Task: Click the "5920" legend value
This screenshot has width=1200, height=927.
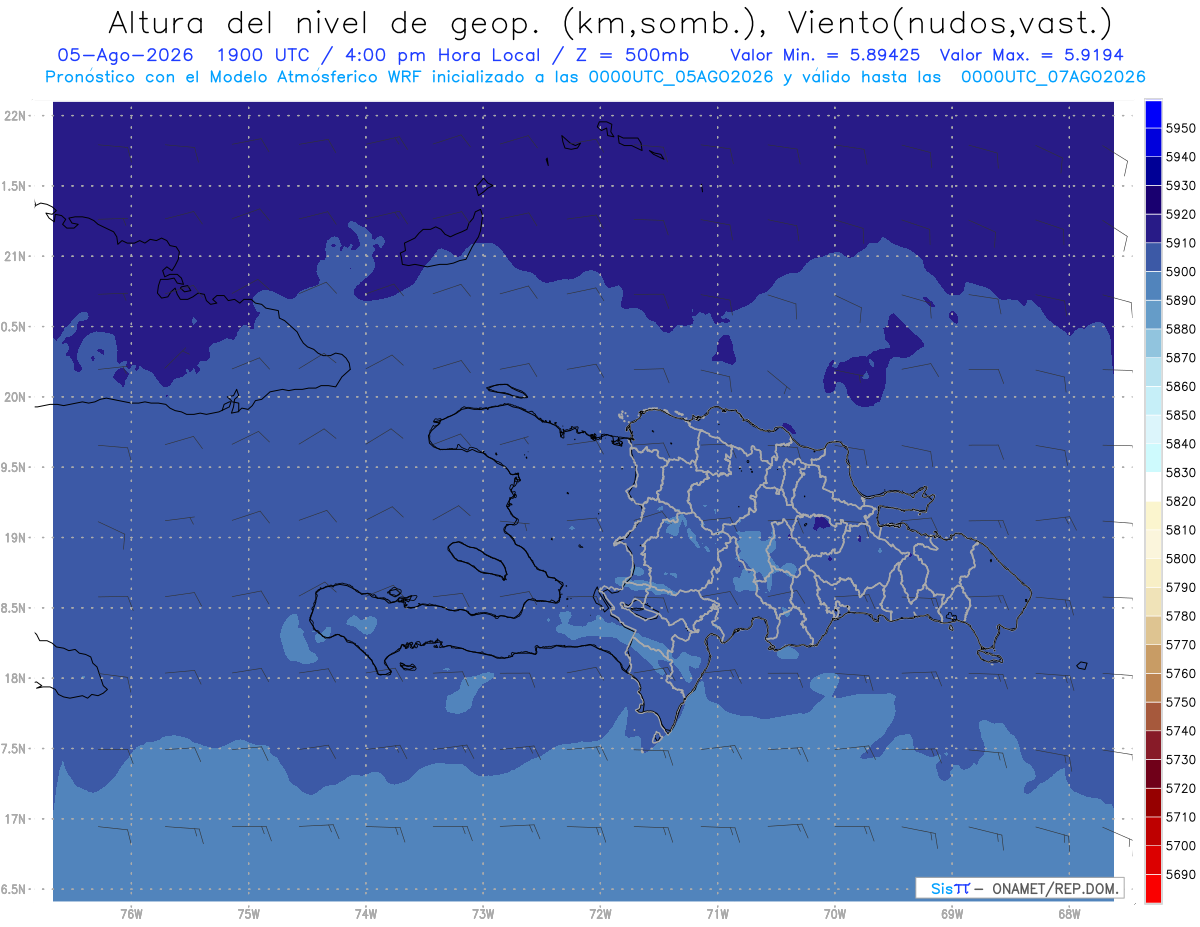Action: point(1180,215)
